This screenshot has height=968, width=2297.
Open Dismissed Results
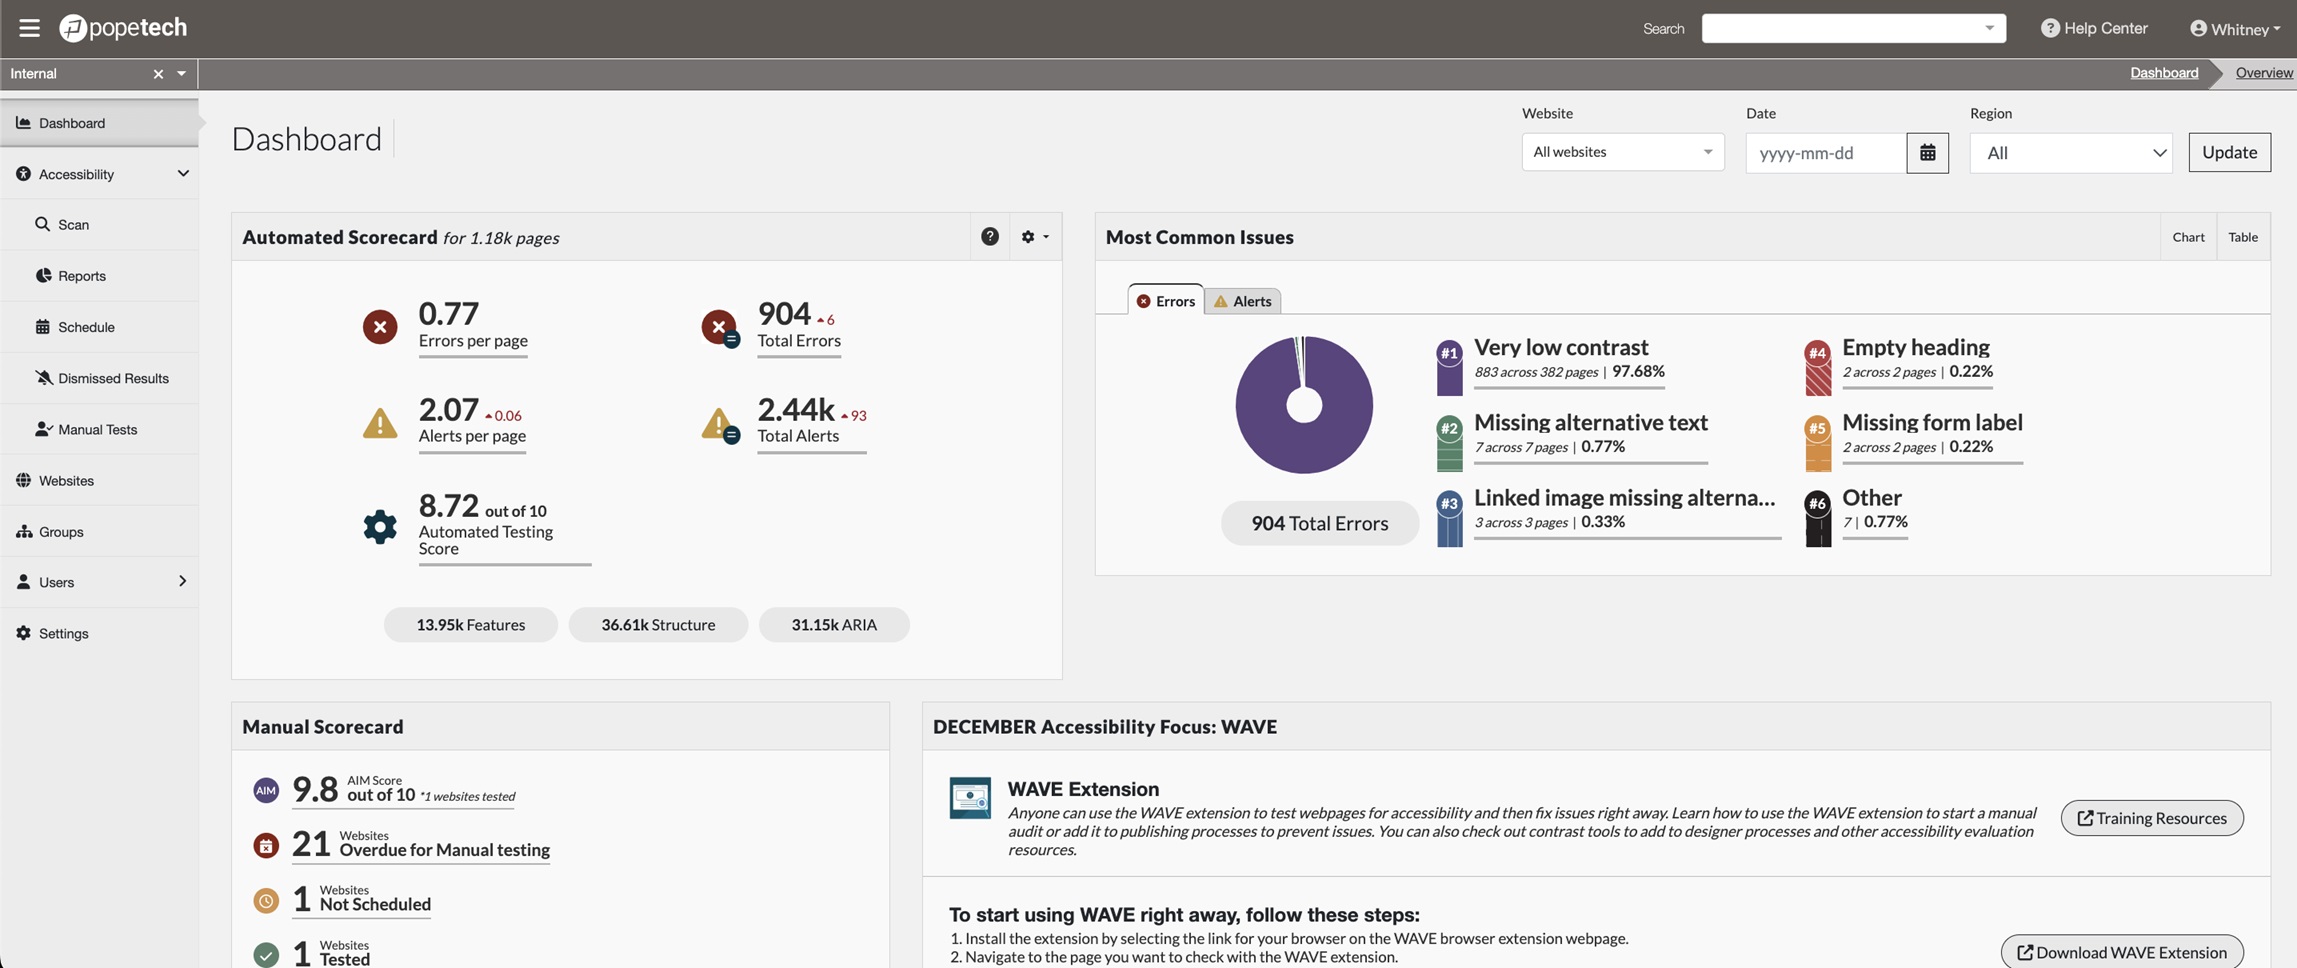[x=99, y=378]
